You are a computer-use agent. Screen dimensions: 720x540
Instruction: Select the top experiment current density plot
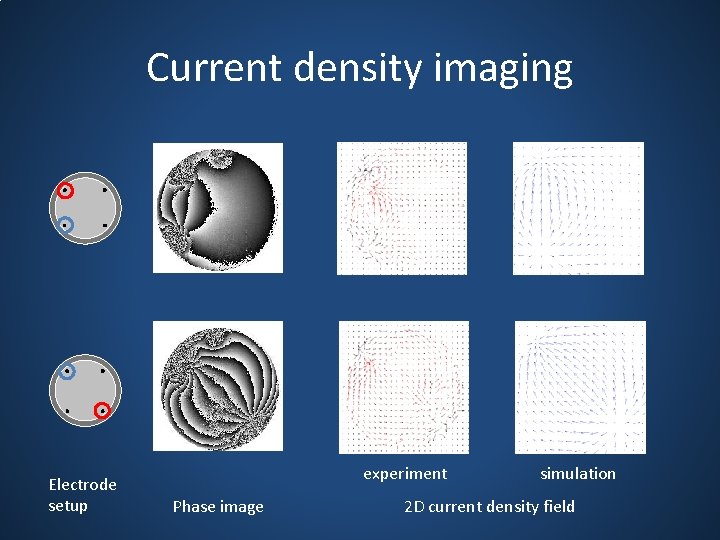(402, 208)
